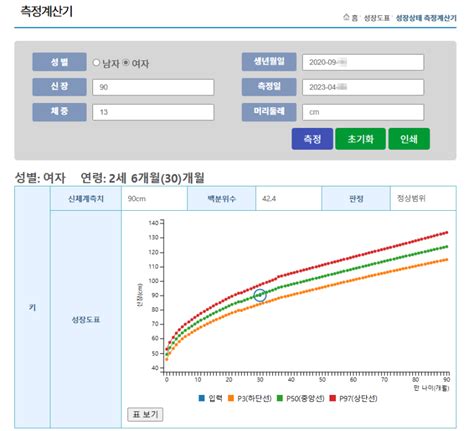Click the home icon in breadcrumb

click(x=346, y=17)
